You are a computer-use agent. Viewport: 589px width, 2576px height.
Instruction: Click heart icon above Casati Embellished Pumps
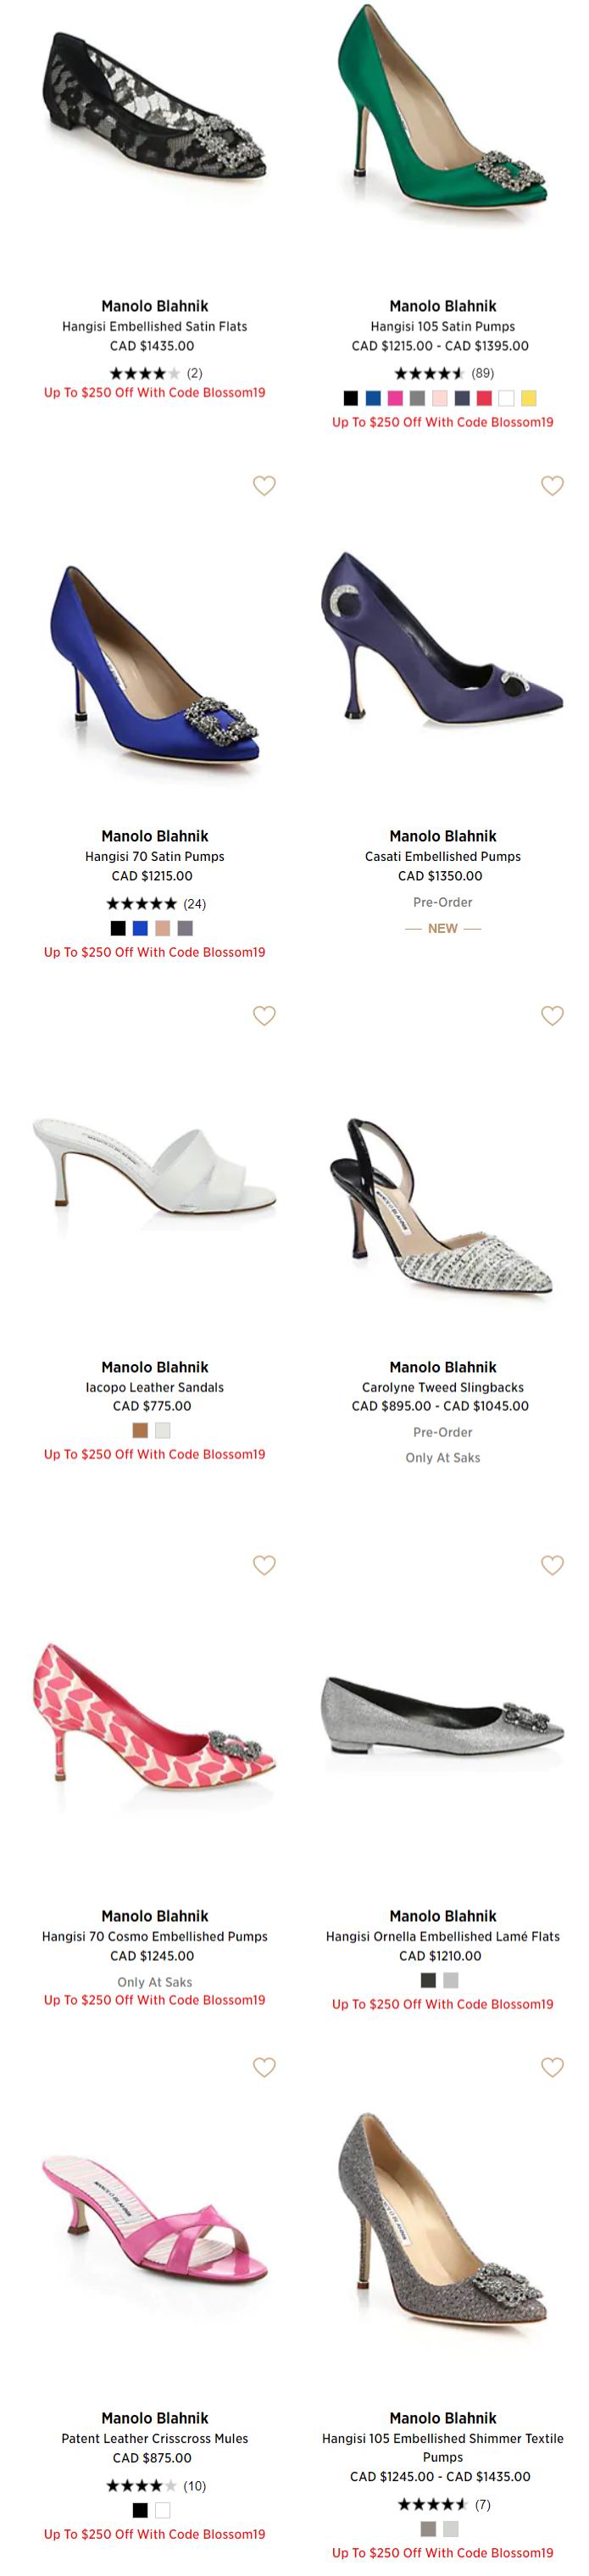(x=552, y=485)
